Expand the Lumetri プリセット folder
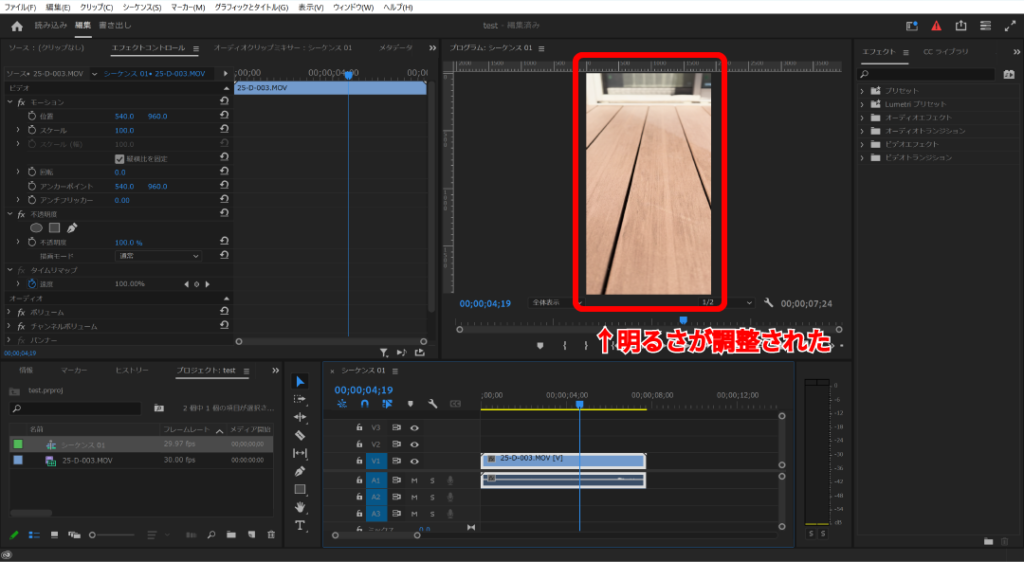This screenshot has width=1024, height=562. [x=862, y=104]
